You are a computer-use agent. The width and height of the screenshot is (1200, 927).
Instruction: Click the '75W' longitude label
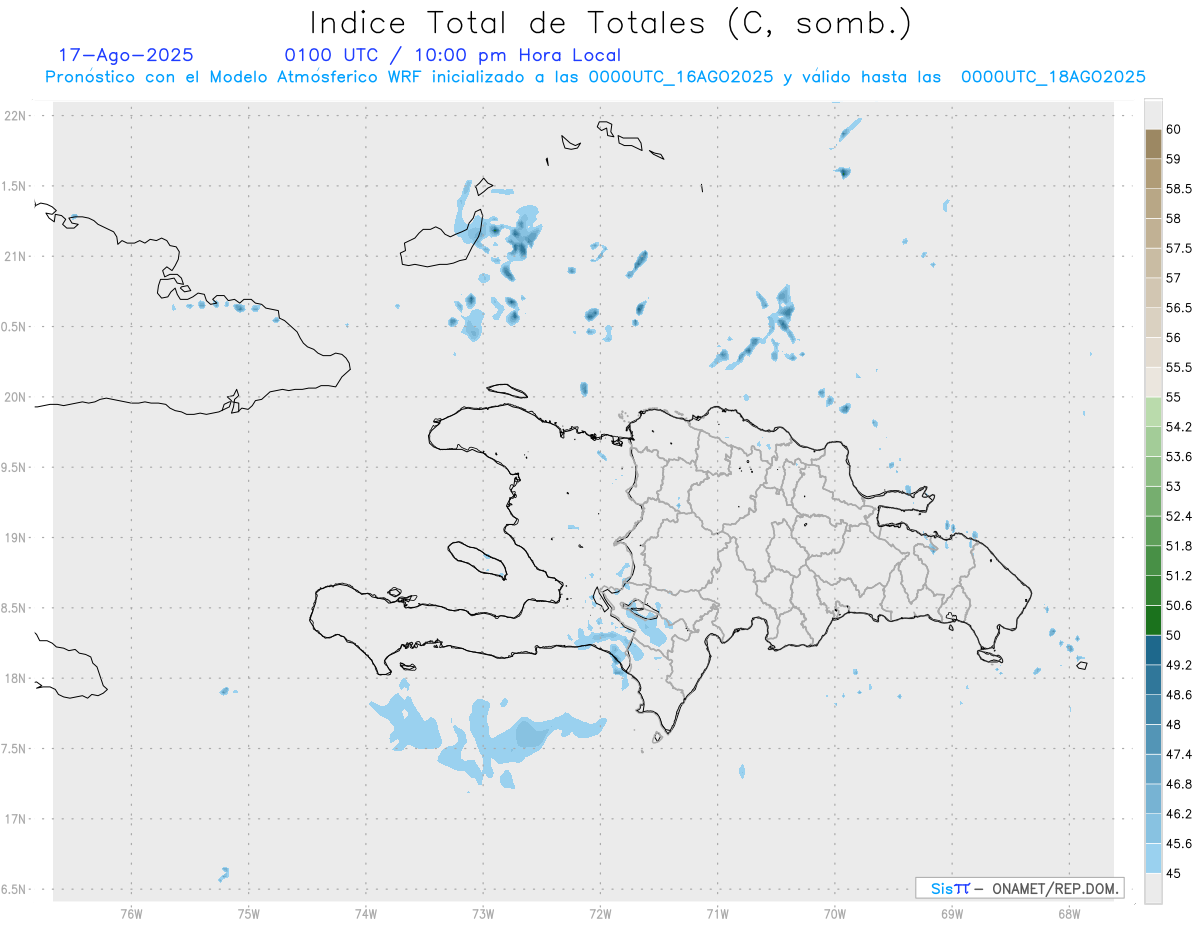coord(249,913)
